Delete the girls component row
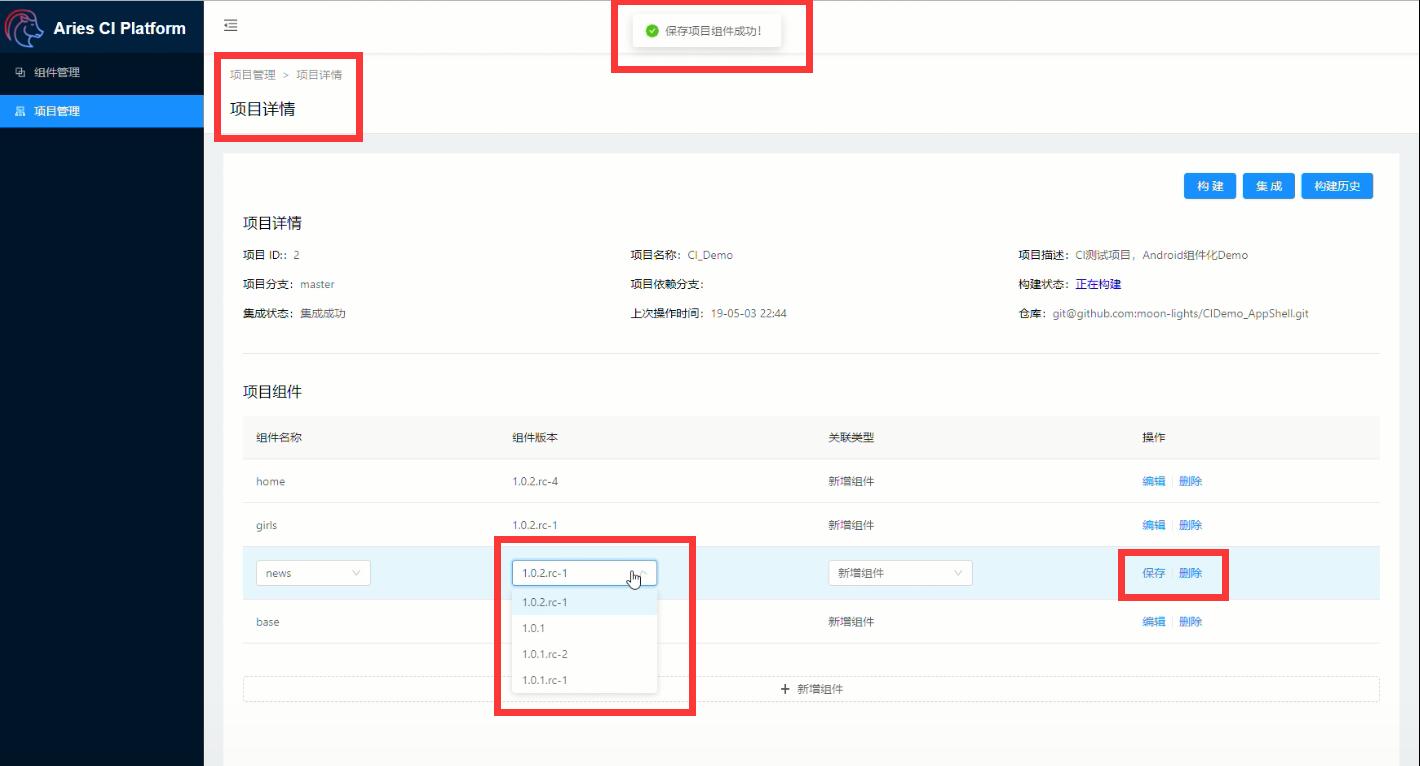1420x766 pixels. [1190, 525]
